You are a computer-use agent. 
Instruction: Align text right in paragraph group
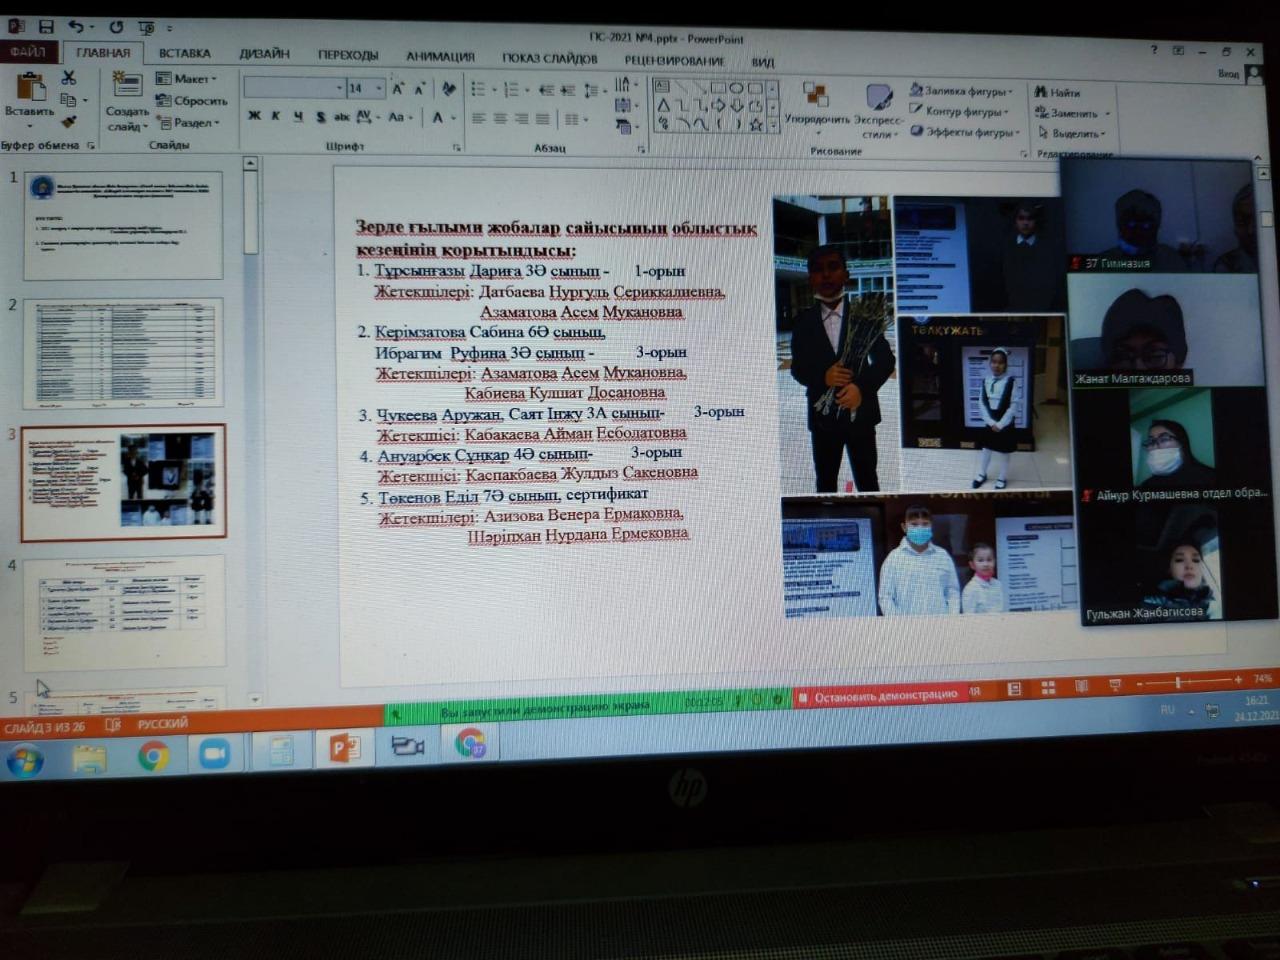pos(521,119)
